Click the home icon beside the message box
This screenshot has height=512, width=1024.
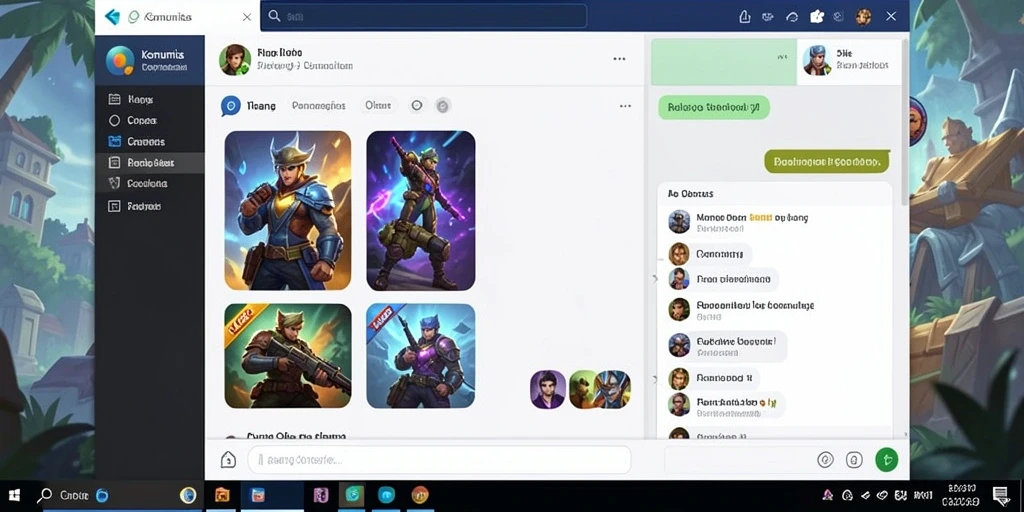pyautogui.click(x=228, y=460)
